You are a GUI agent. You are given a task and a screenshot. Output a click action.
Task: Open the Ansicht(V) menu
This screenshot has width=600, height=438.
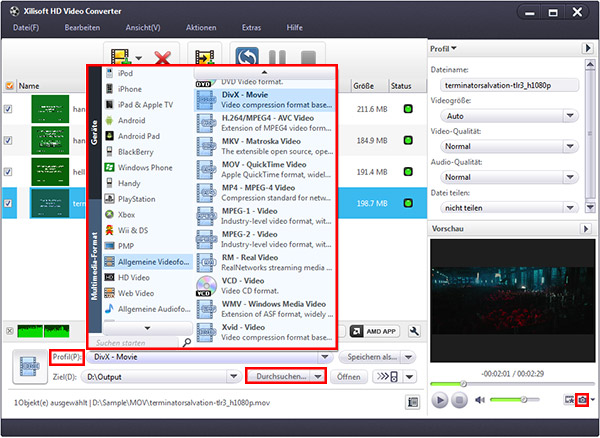(143, 28)
